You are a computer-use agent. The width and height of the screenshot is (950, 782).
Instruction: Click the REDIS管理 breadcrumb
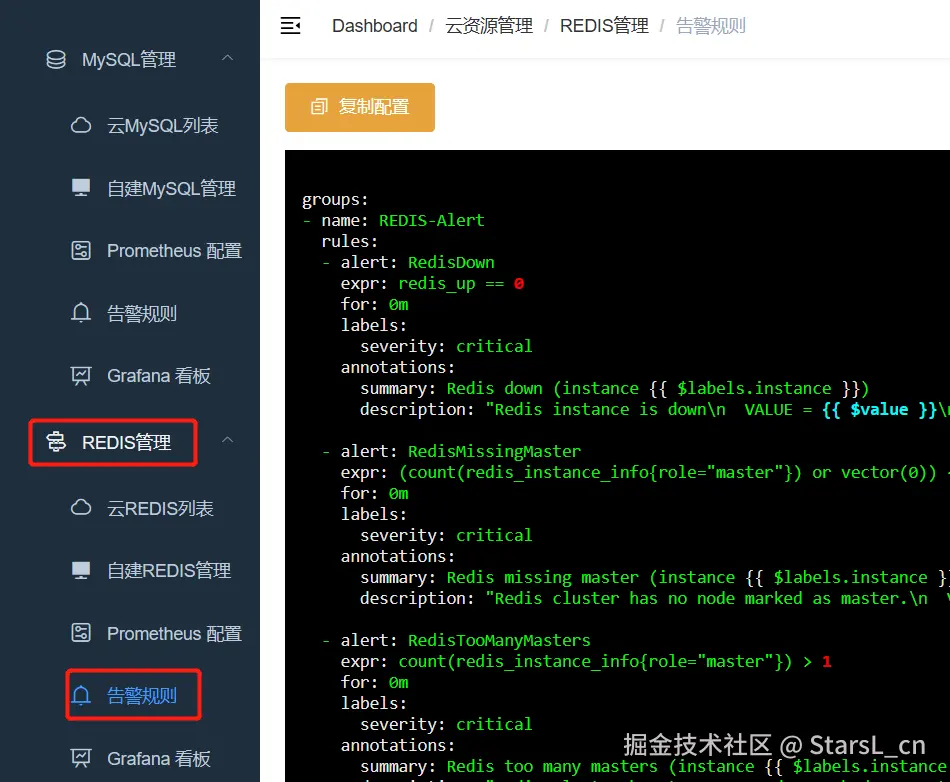[x=604, y=26]
